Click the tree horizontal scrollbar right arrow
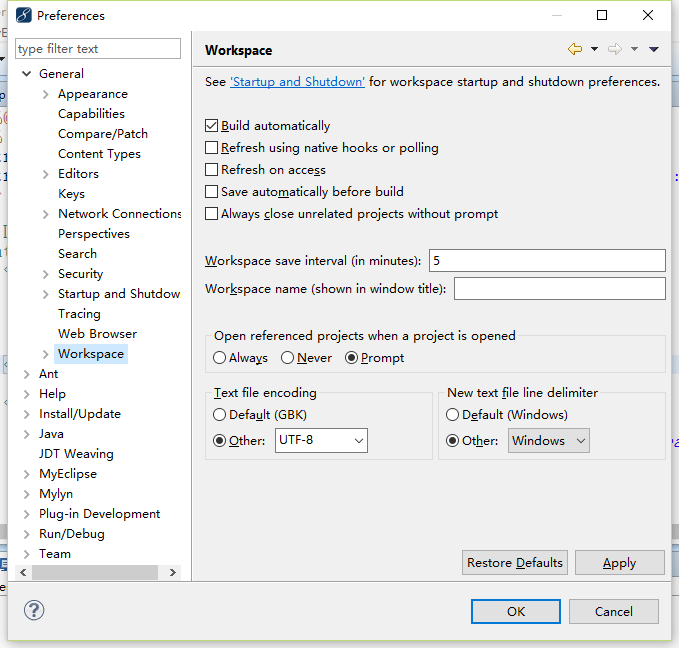679x648 pixels. coord(173,573)
